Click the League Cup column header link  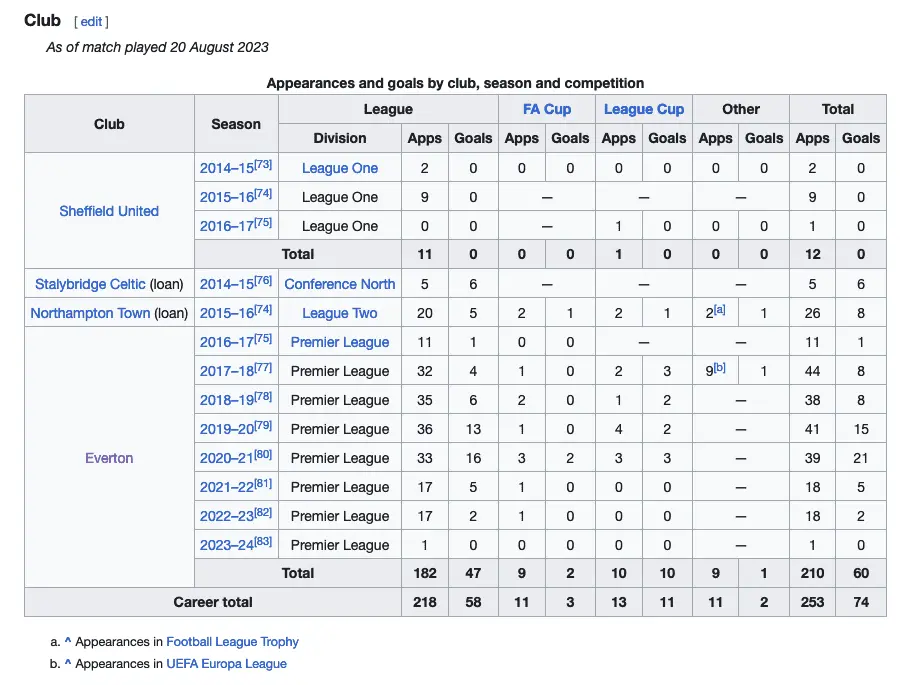643,109
